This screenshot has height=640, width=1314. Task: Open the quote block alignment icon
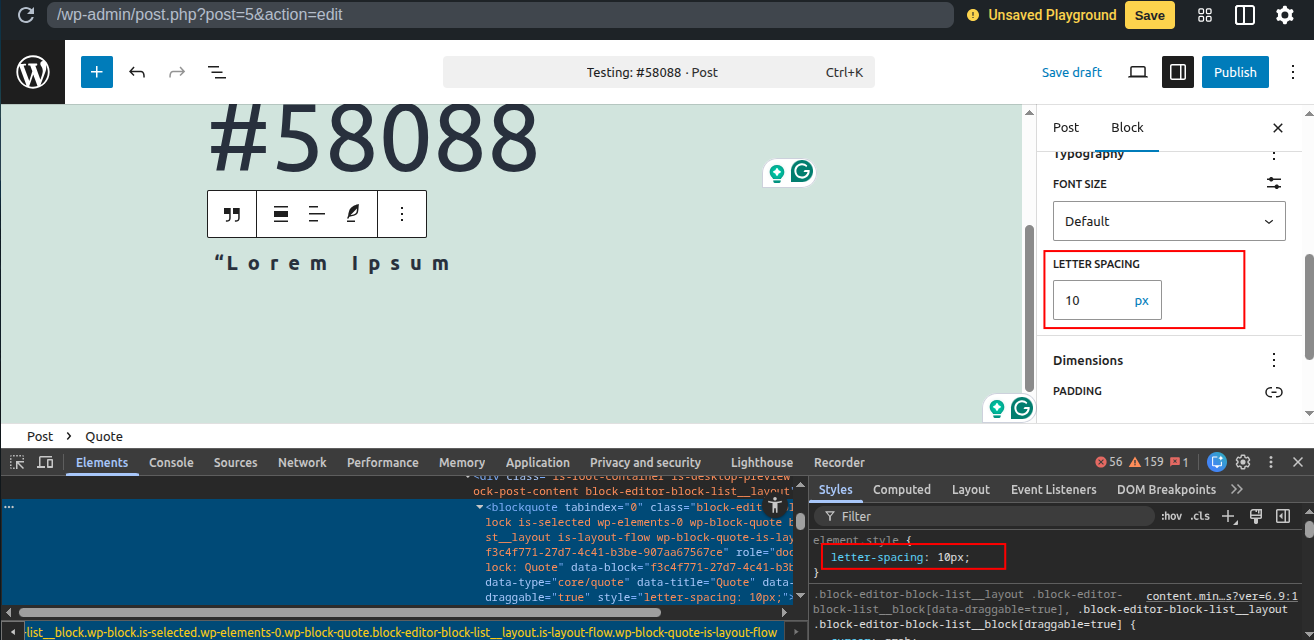click(281, 214)
